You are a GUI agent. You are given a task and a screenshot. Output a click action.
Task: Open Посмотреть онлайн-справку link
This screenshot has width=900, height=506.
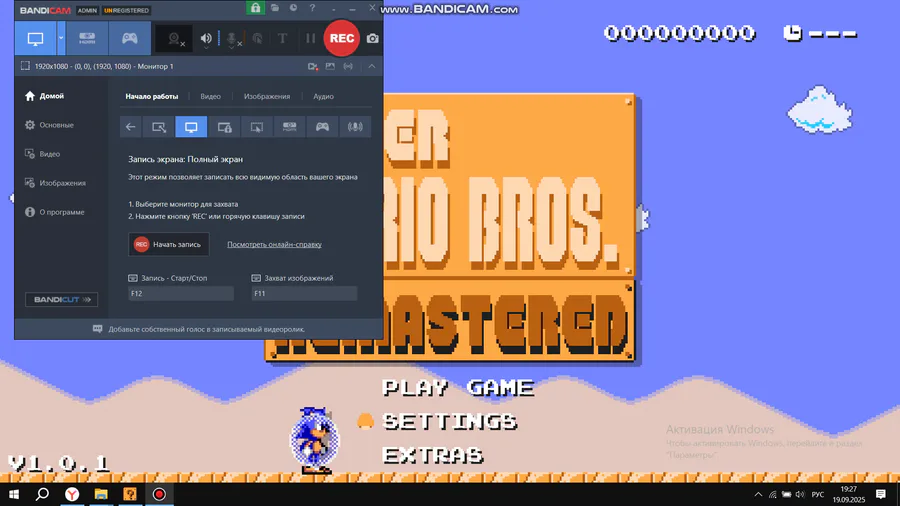[274, 244]
